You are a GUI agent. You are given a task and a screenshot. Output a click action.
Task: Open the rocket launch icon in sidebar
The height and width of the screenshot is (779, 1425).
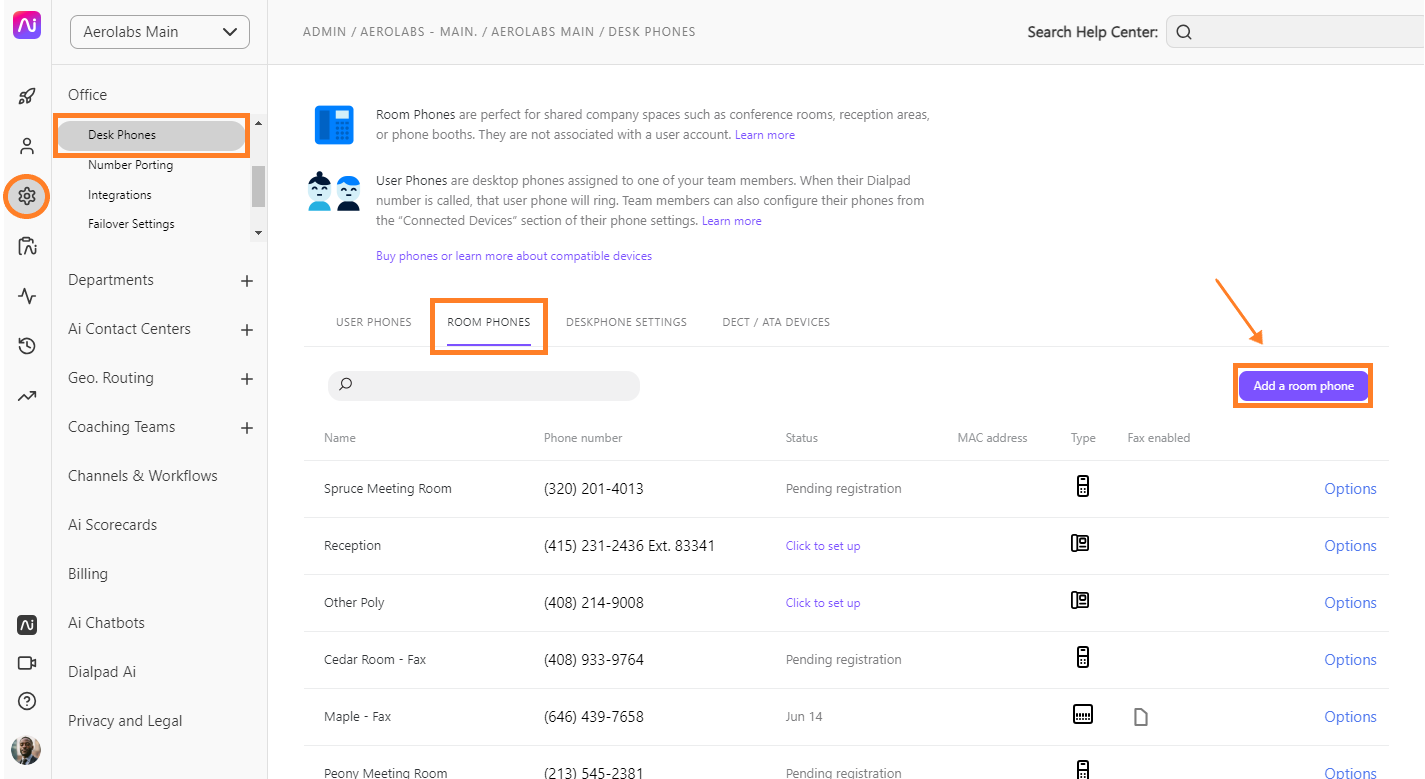pyautogui.click(x=27, y=97)
